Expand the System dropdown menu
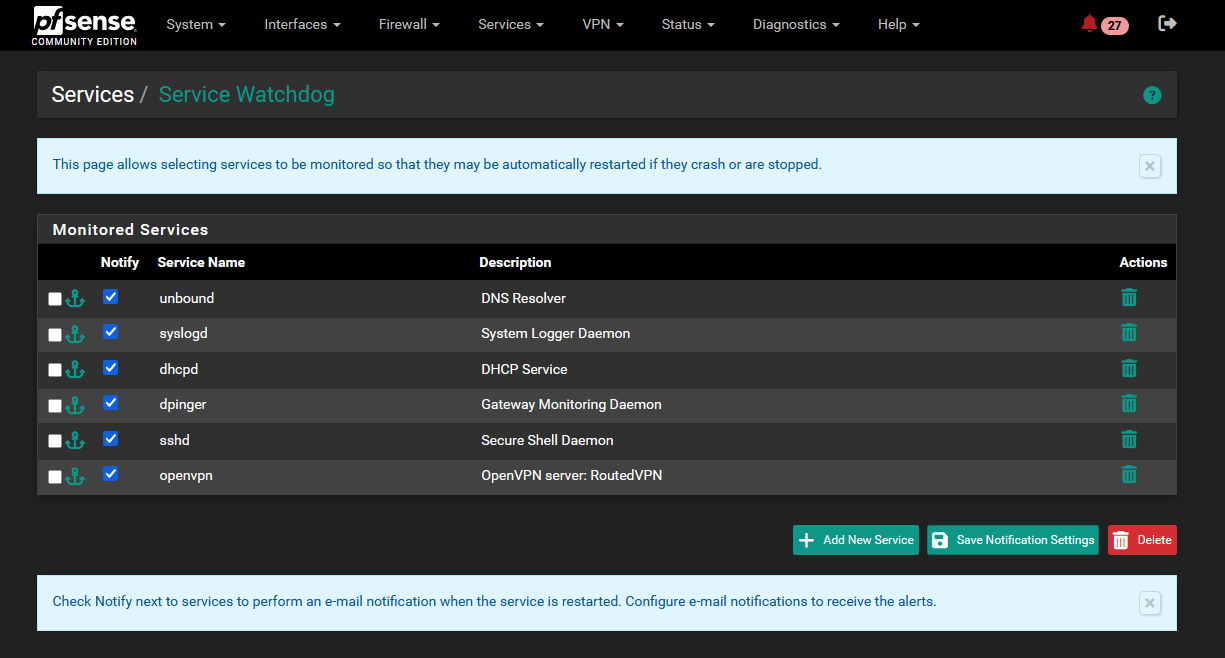This screenshot has height=658, width=1225. coord(195,24)
